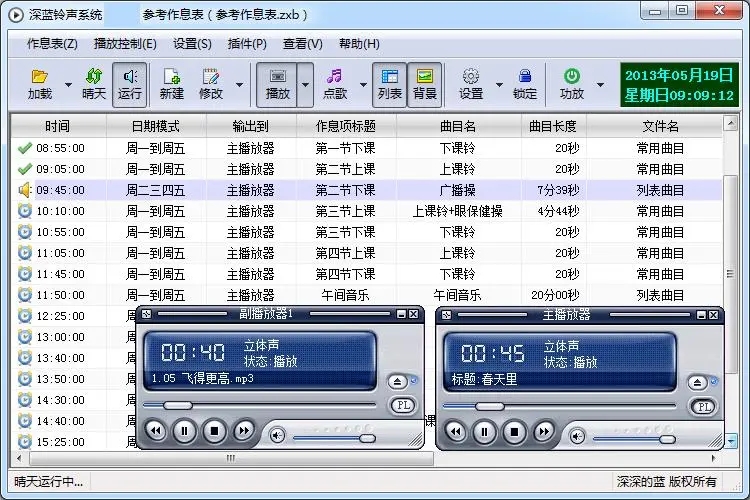Click the 曲目名 column header

458,126
